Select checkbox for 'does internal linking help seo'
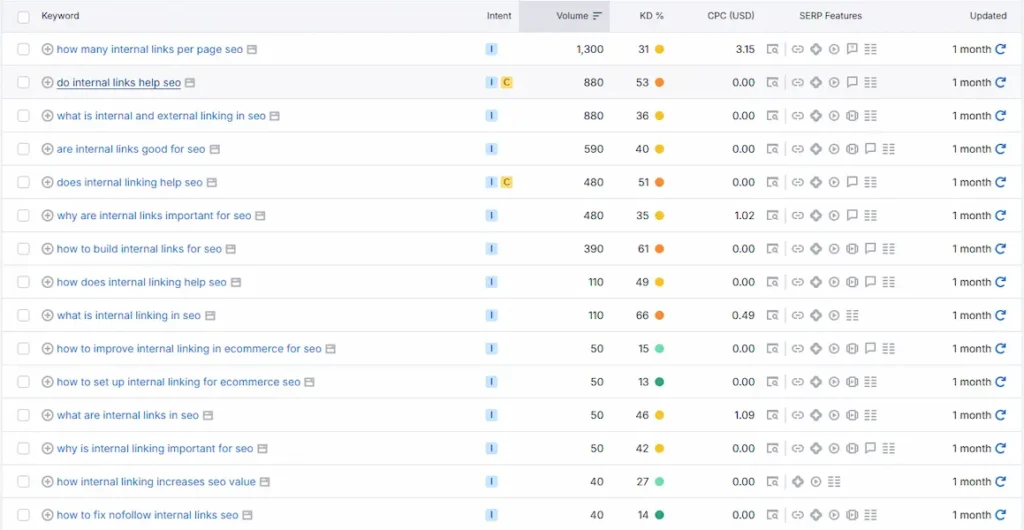 pos(24,182)
